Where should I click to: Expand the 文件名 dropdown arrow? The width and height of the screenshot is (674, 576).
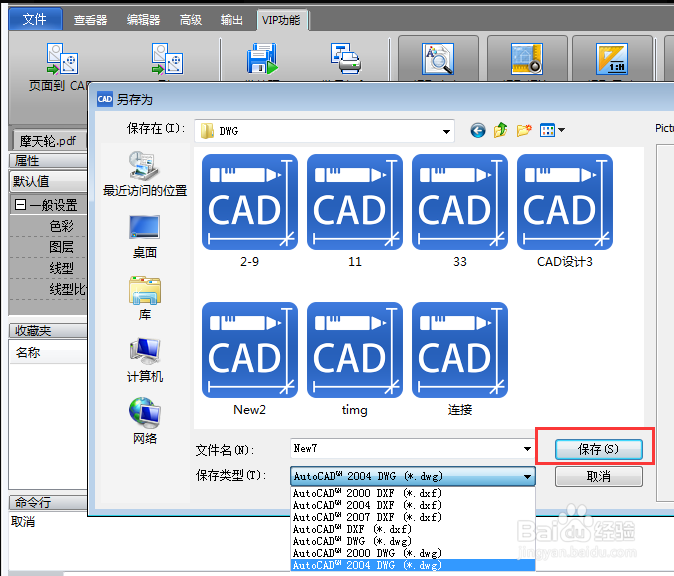coord(527,449)
